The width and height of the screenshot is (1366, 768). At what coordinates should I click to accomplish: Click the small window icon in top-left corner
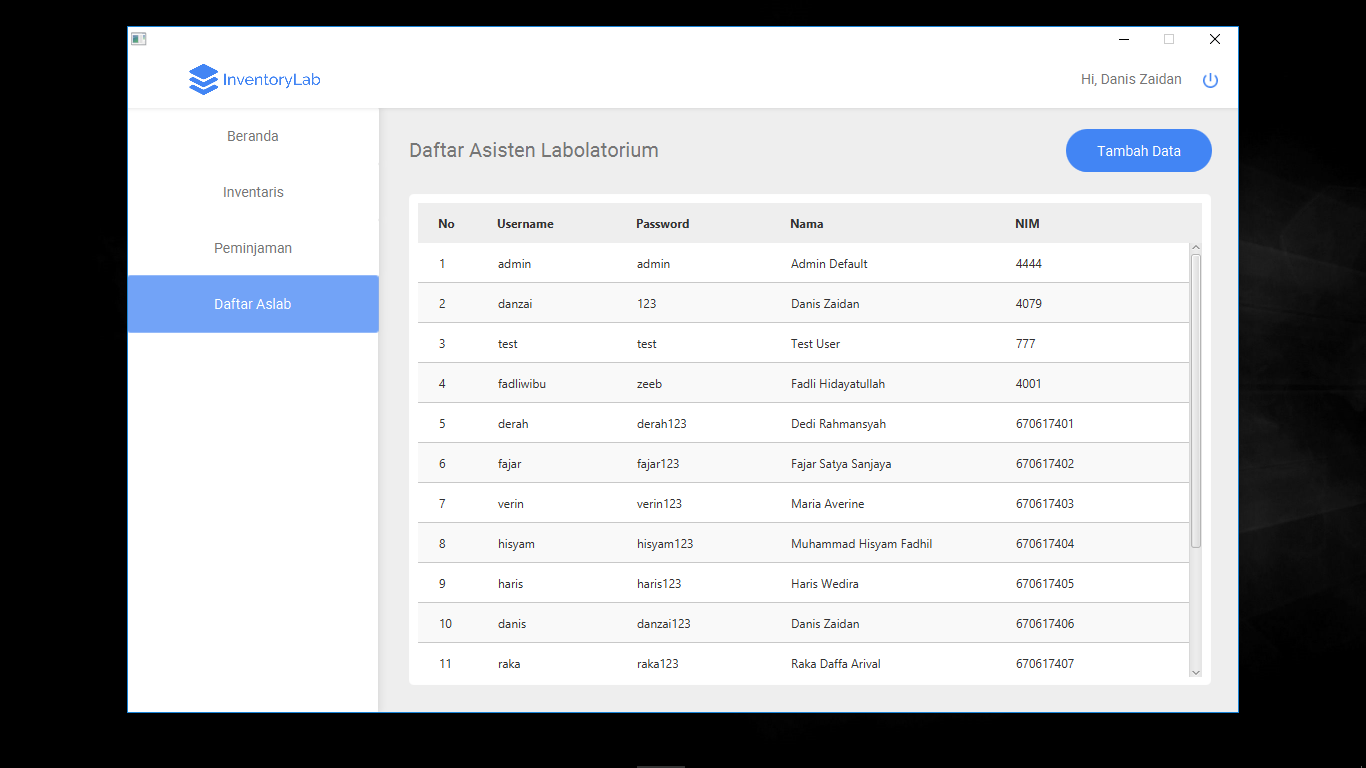point(138,38)
